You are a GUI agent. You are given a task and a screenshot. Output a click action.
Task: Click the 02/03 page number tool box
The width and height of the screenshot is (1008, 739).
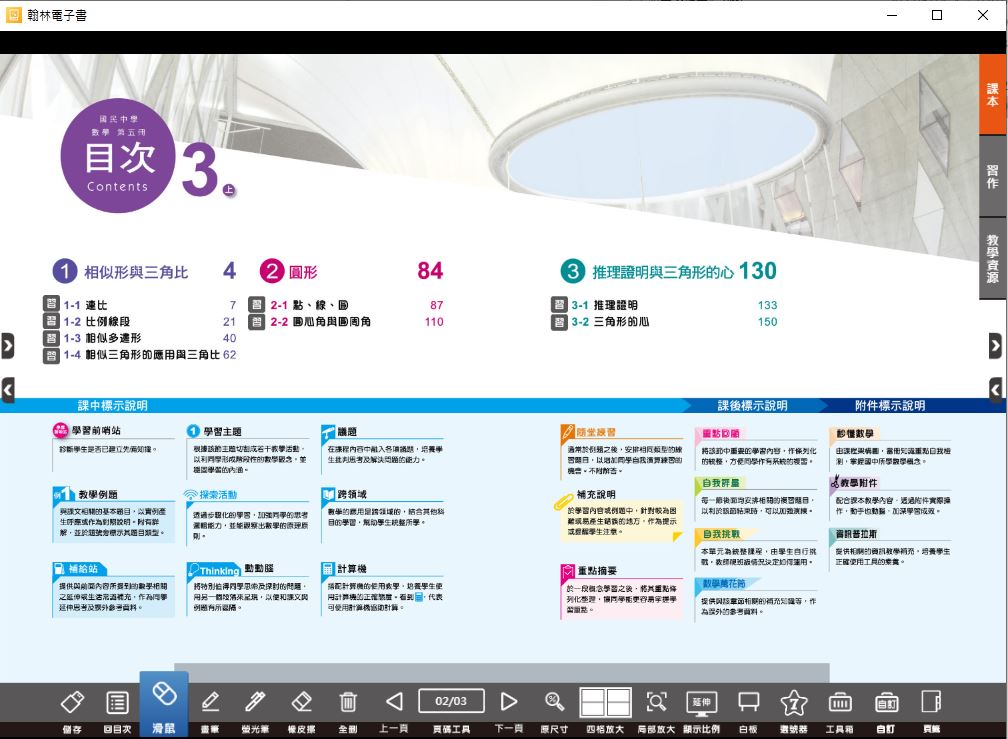451,701
